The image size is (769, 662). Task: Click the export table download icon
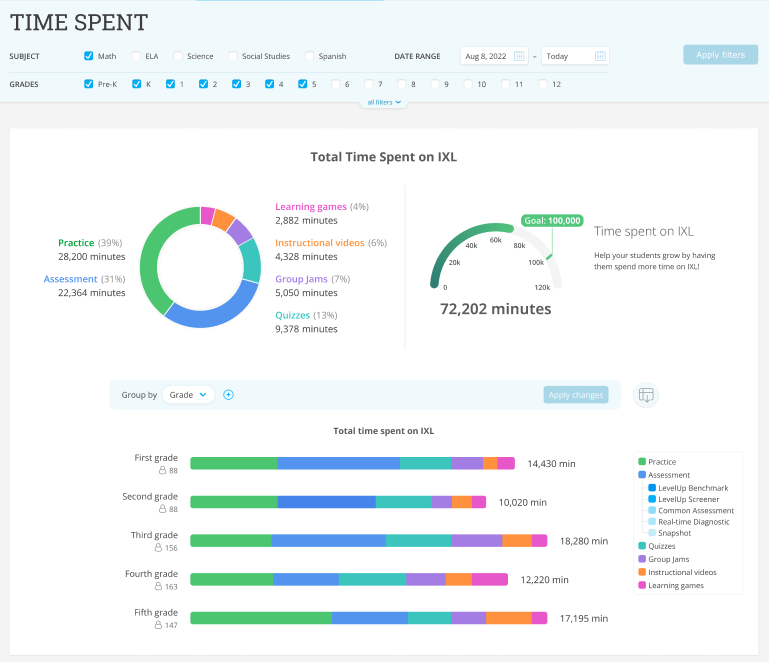click(646, 395)
